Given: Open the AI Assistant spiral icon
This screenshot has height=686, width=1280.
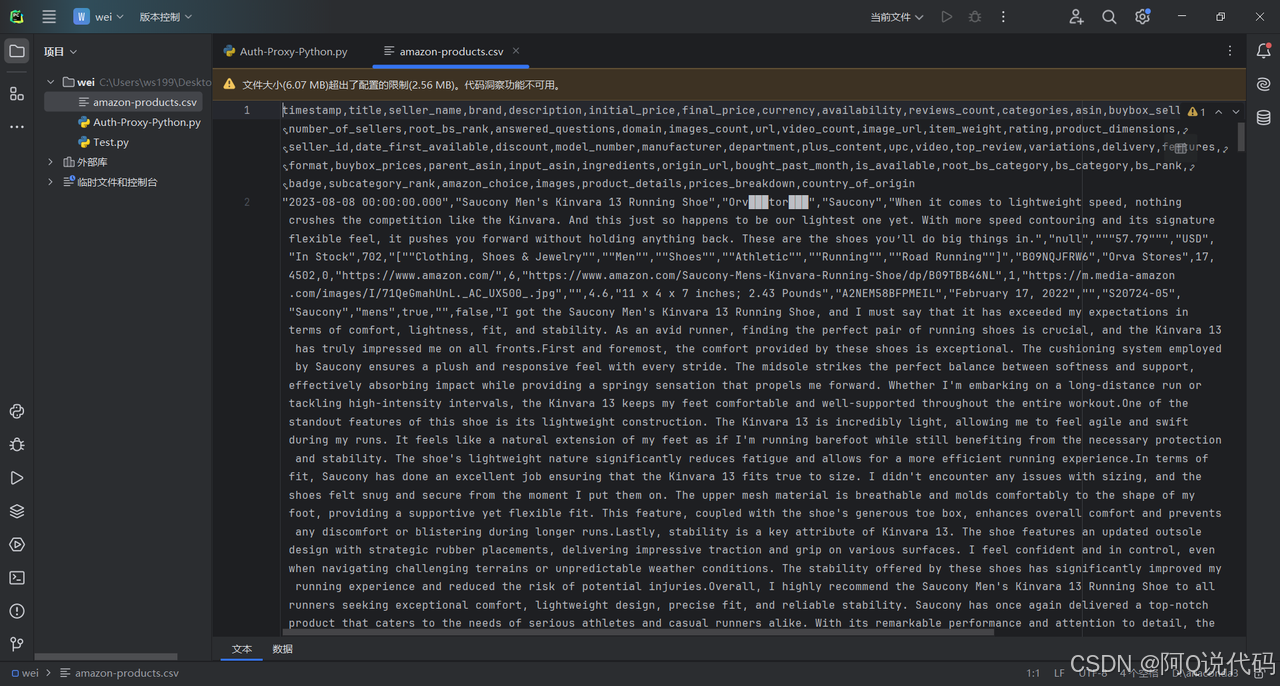Looking at the screenshot, I should pos(1264,84).
